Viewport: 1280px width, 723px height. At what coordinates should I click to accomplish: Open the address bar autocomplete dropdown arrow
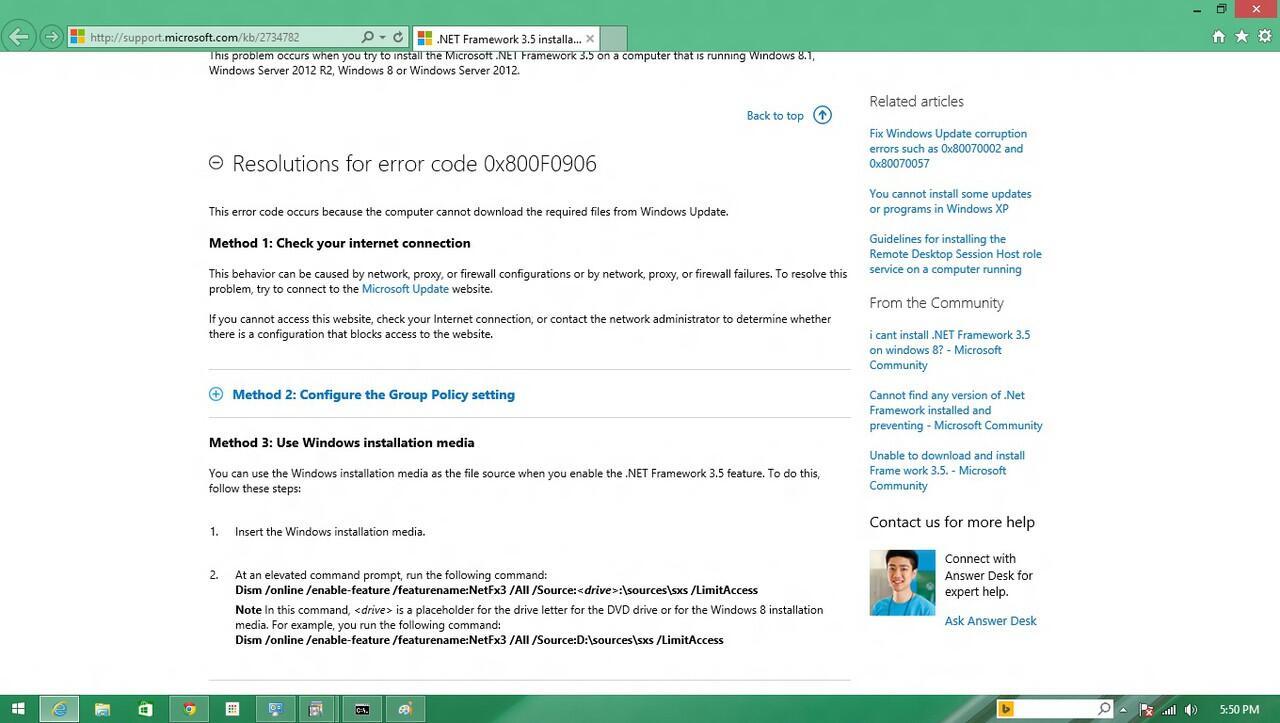click(382, 37)
